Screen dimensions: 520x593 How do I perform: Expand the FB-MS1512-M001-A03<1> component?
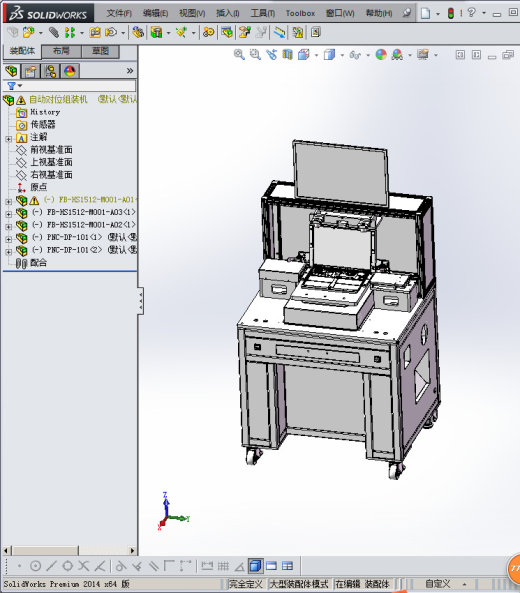(8, 214)
